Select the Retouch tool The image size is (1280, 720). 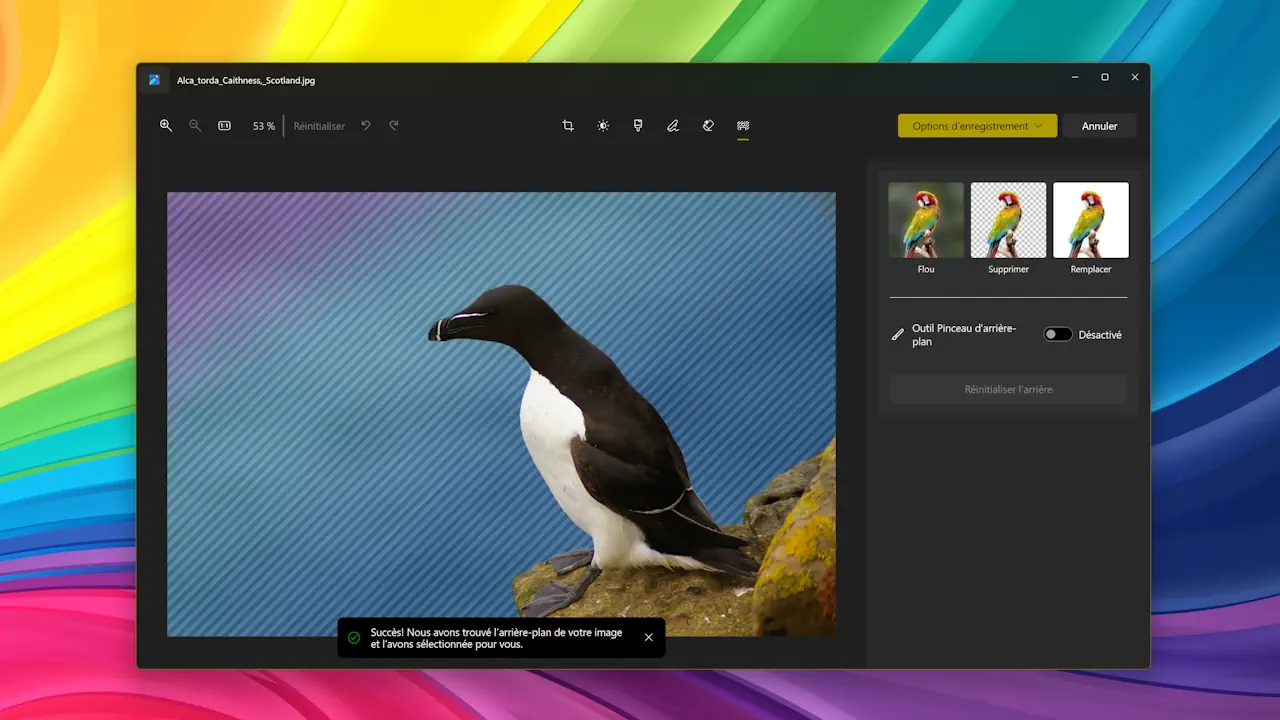[708, 125]
